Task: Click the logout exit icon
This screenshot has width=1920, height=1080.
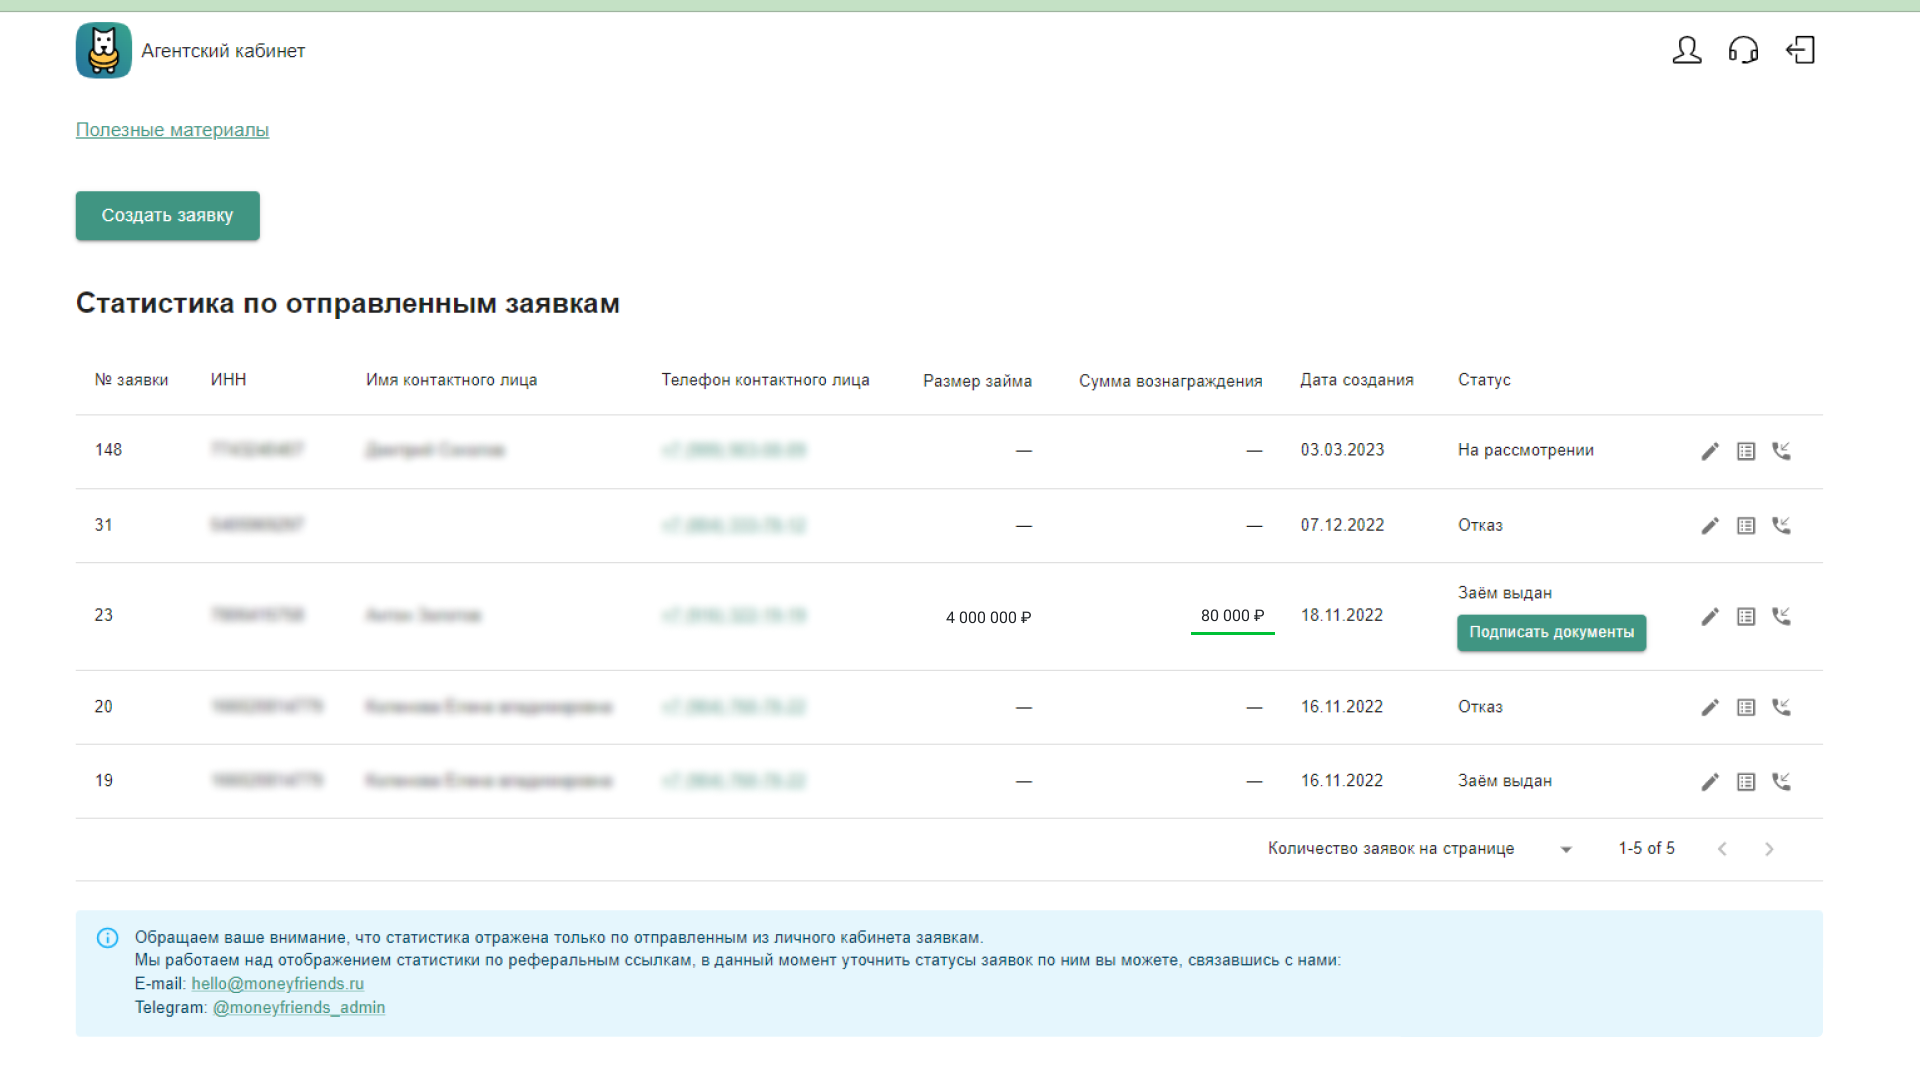Action: [1800, 50]
